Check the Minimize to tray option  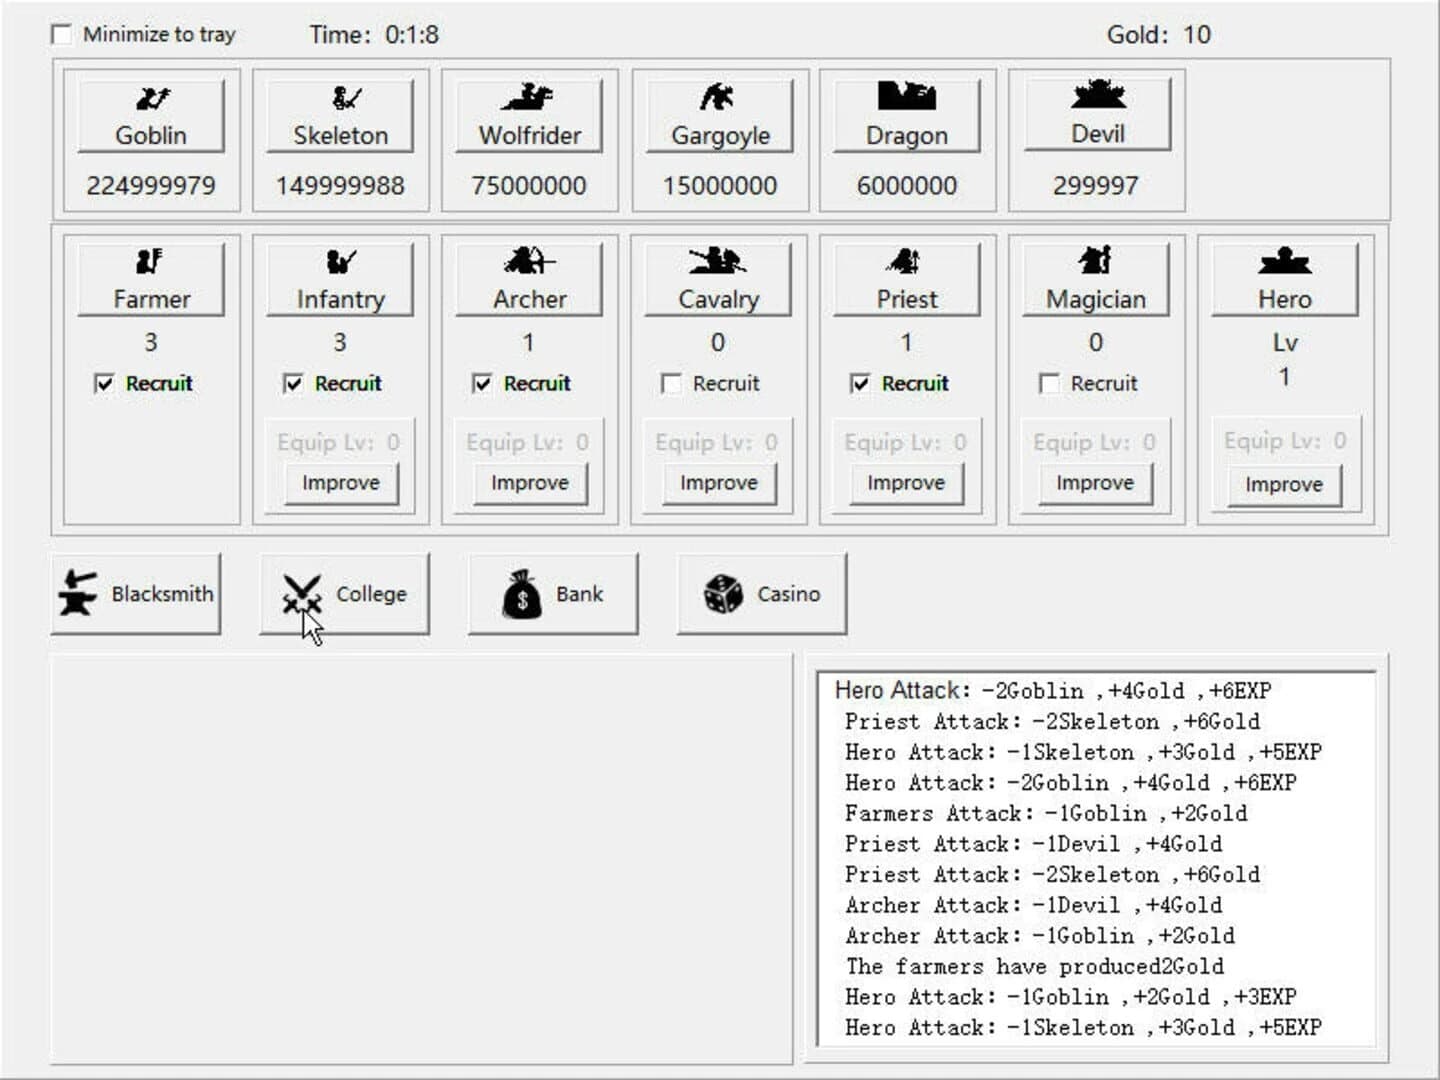62,33
